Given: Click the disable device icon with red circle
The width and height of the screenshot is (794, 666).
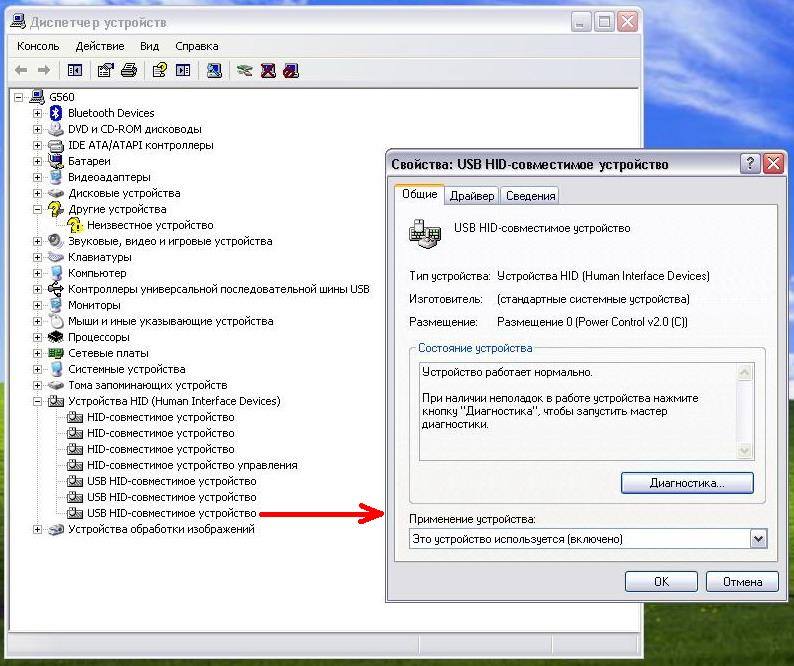Looking at the screenshot, I should pos(290,70).
